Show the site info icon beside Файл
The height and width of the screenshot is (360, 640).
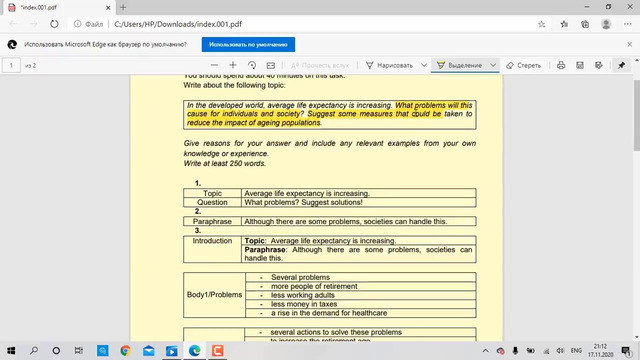pyautogui.click(x=78, y=24)
